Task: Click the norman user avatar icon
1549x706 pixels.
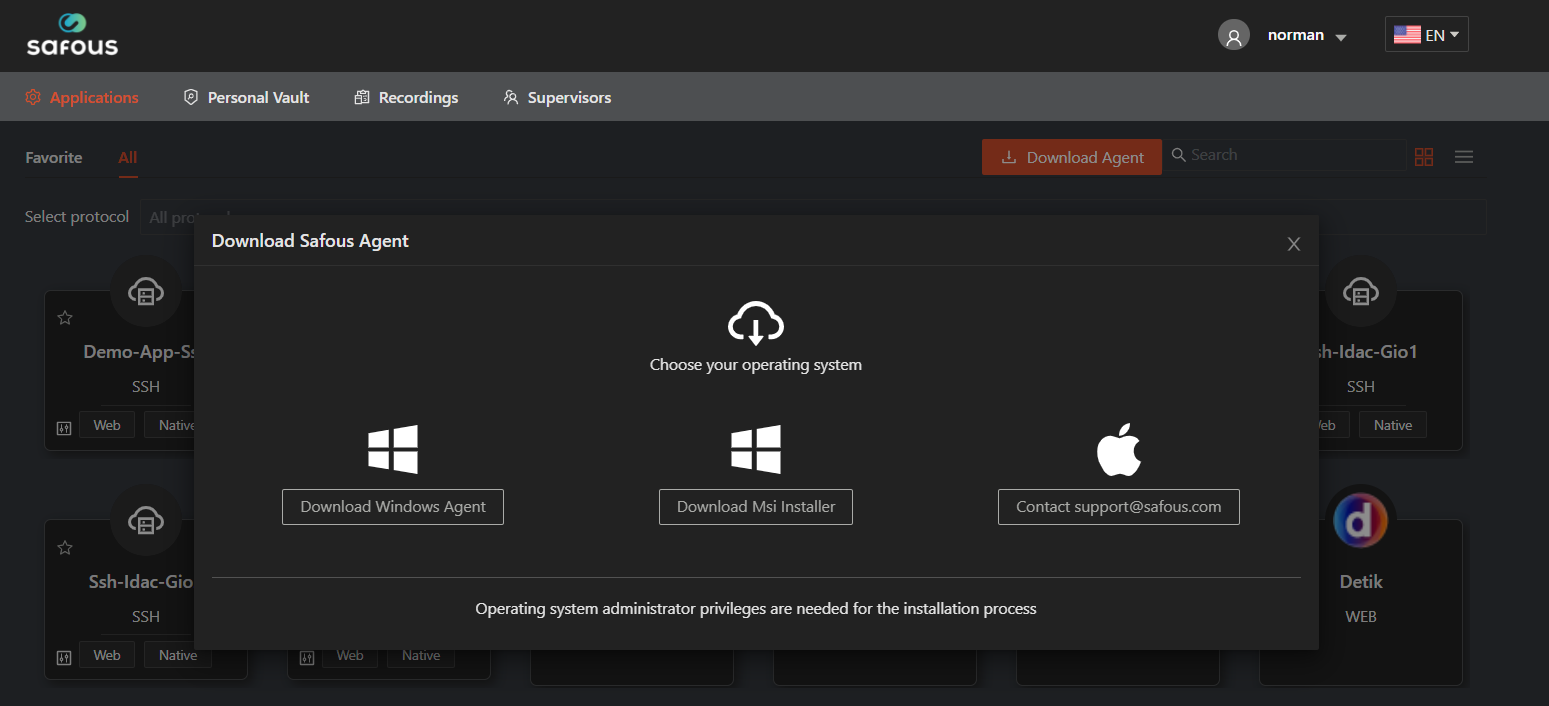Action: [1233, 36]
